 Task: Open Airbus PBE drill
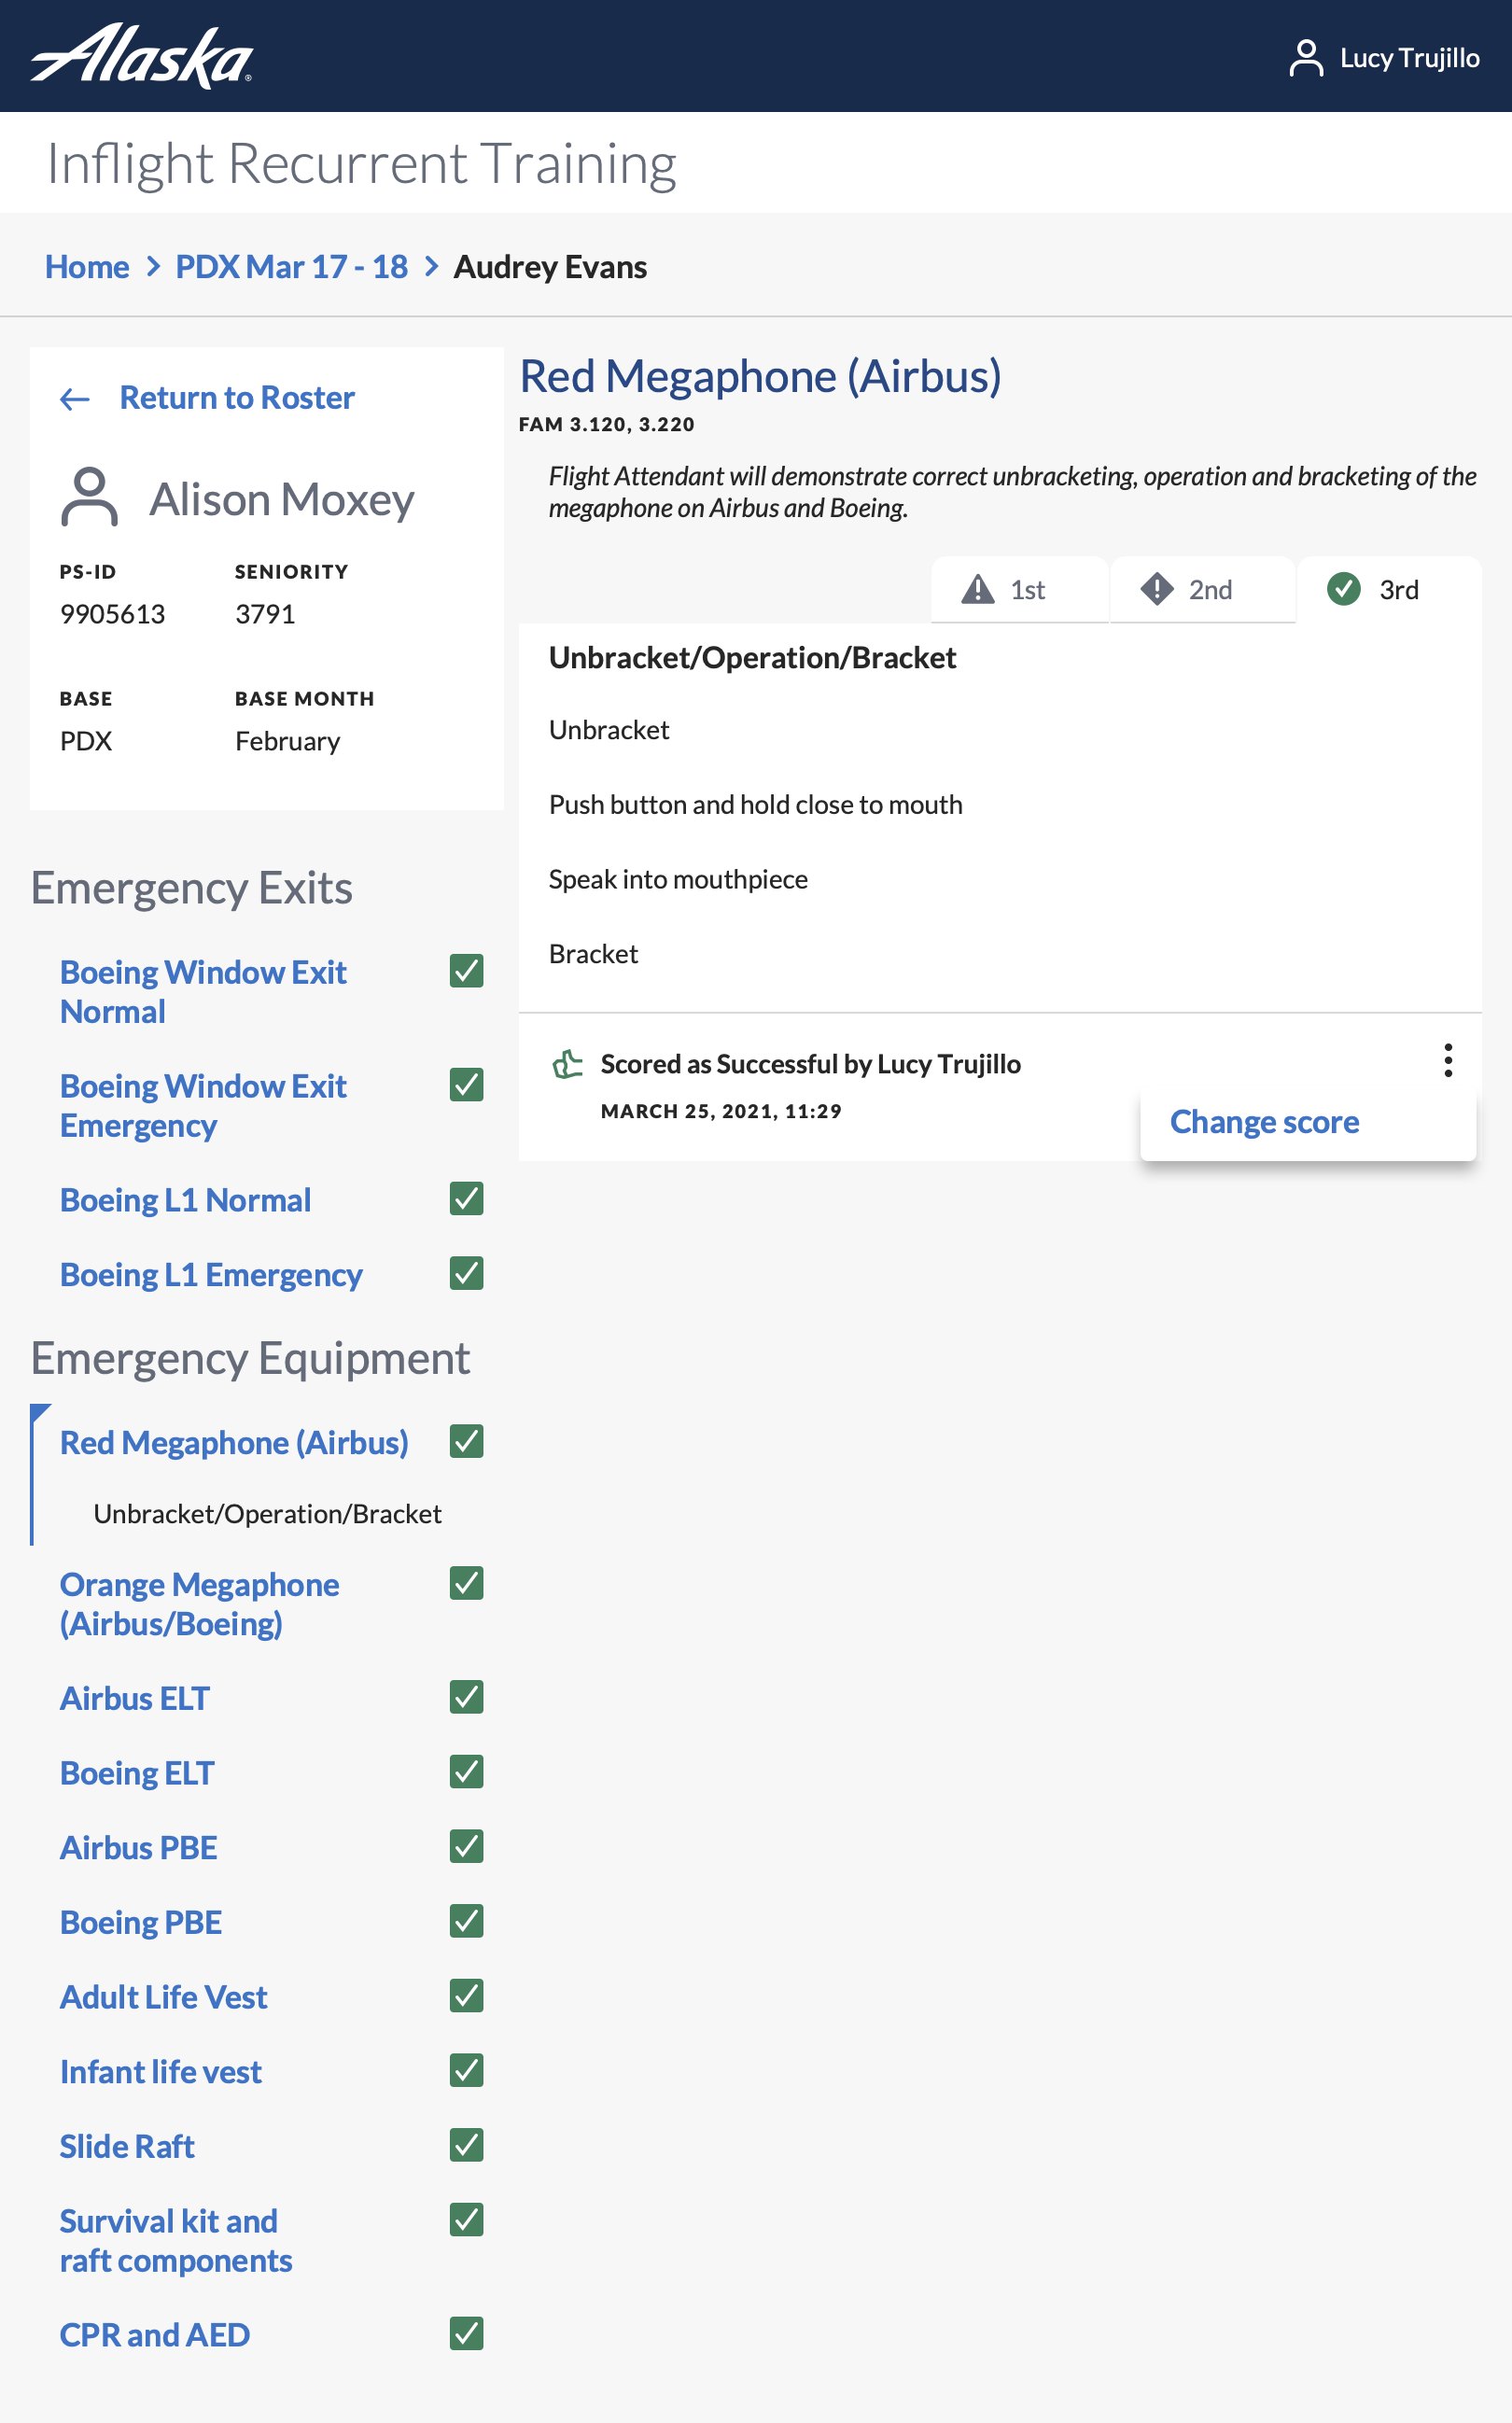coord(139,1848)
